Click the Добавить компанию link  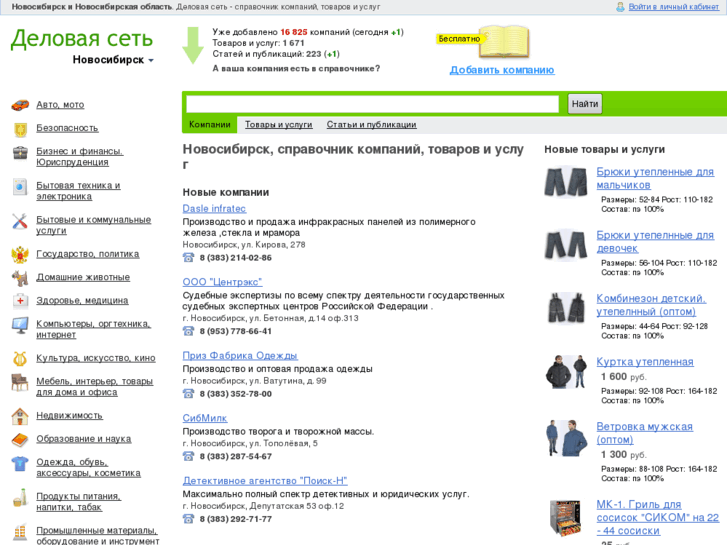(x=502, y=70)
